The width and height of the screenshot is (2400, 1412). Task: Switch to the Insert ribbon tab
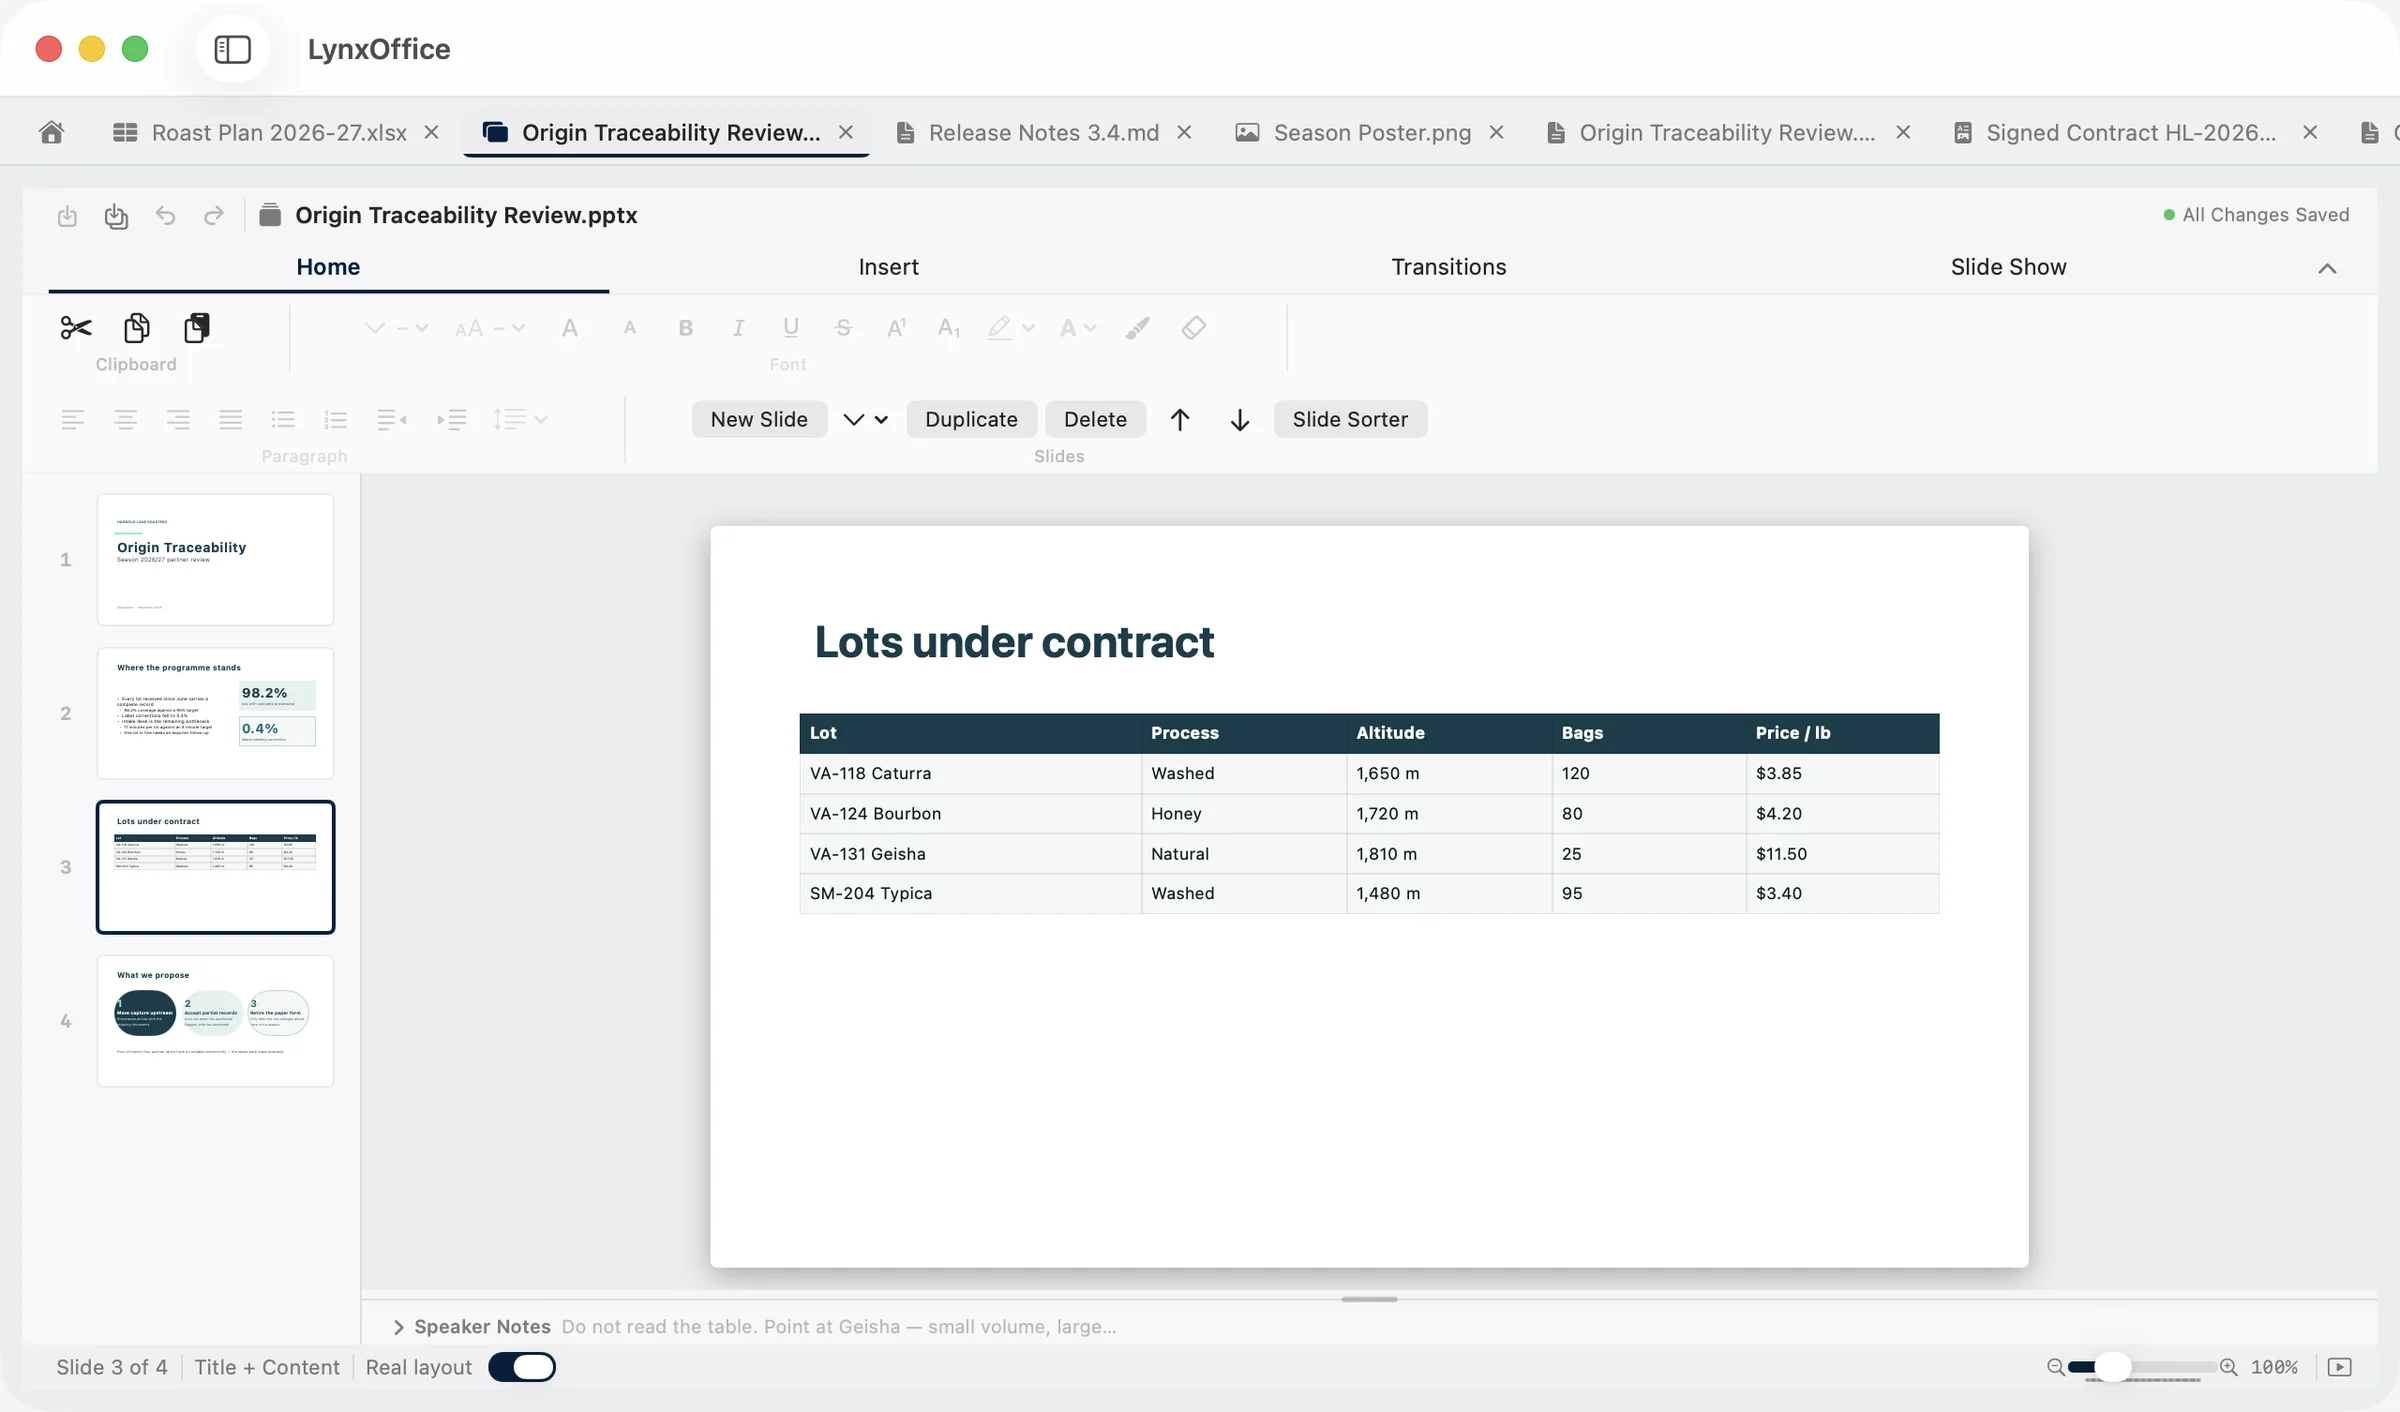888,267
